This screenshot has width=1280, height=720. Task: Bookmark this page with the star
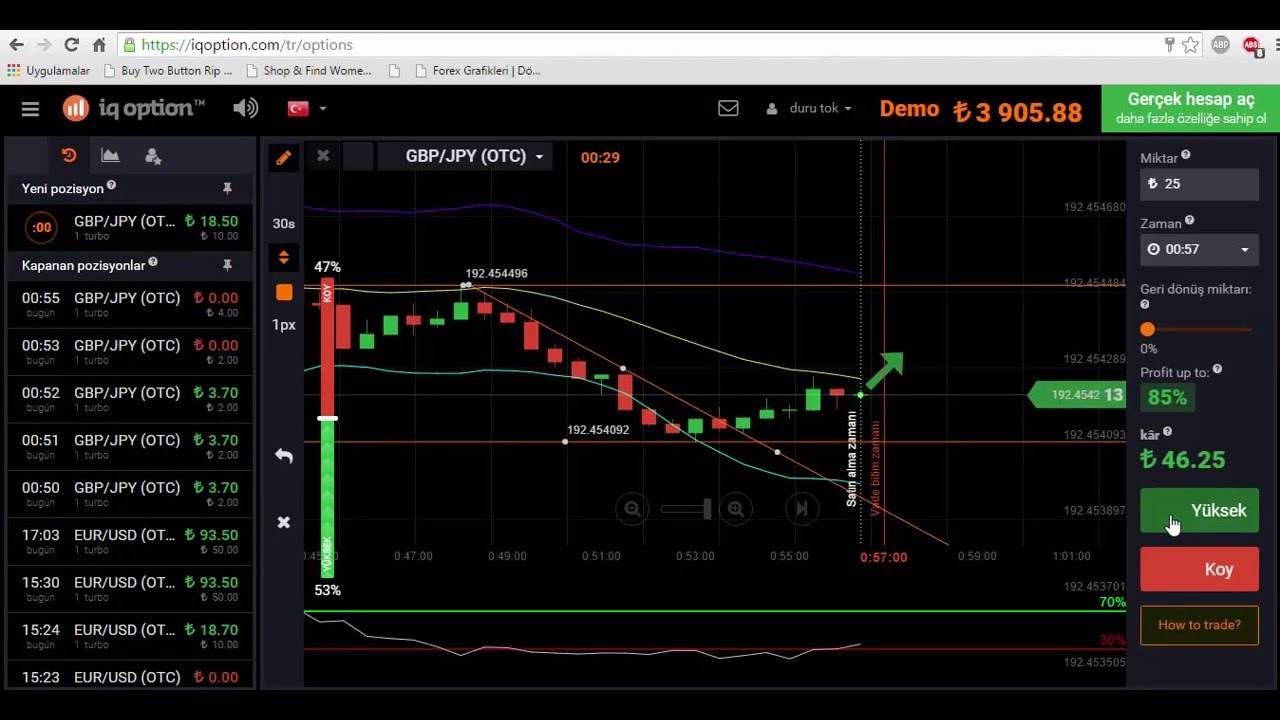click(x=1190, y=45)
